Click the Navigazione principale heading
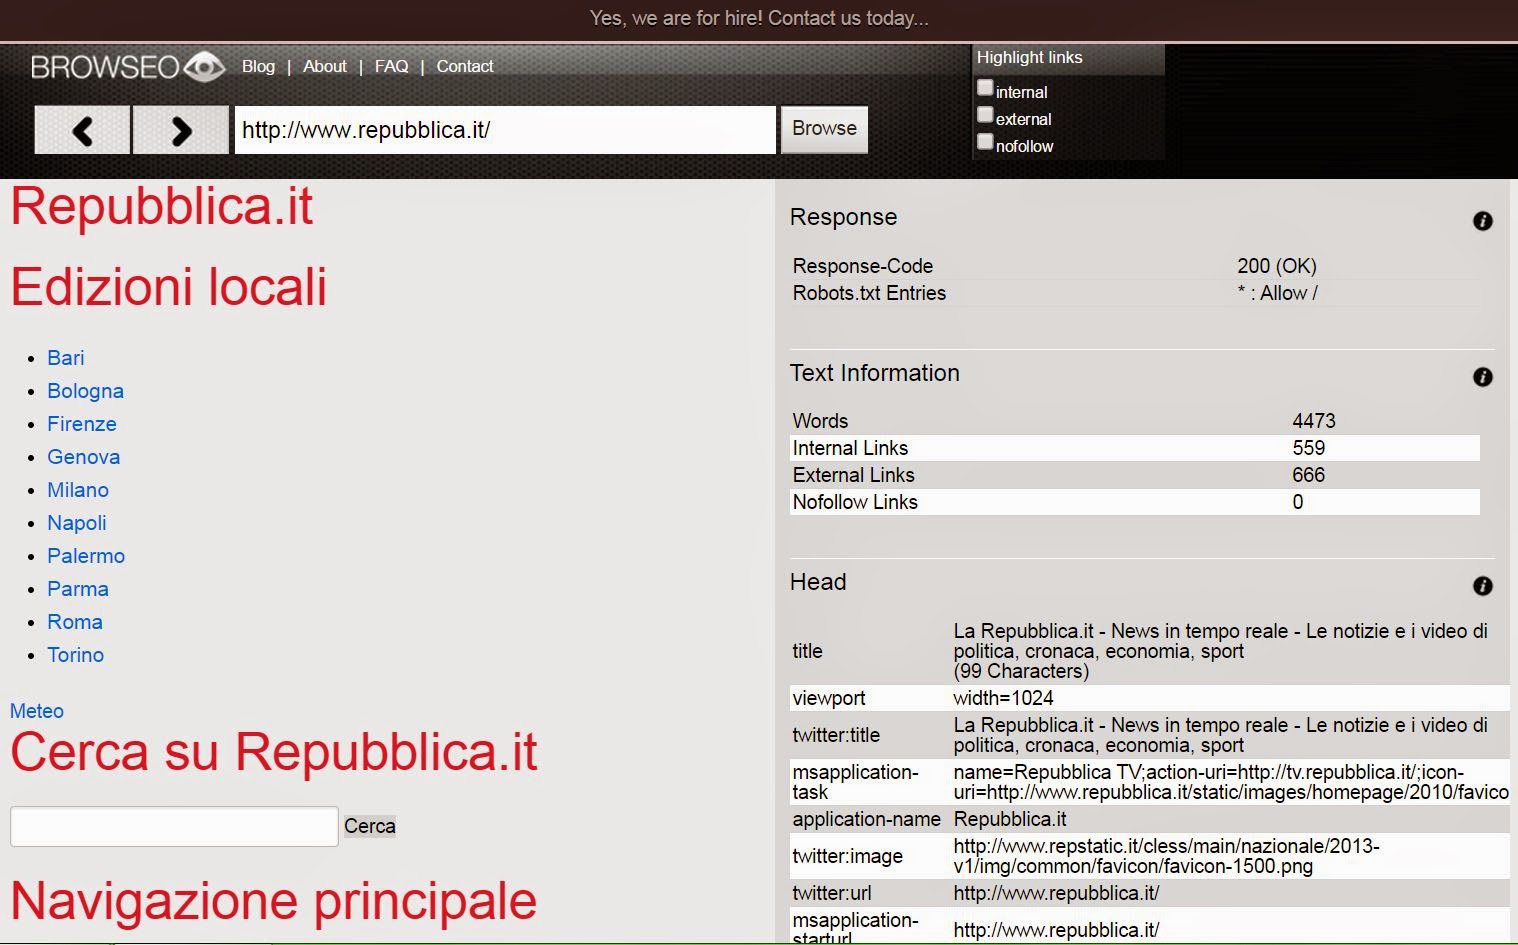Screen dimensions: 1518x945 pos(273,901)
